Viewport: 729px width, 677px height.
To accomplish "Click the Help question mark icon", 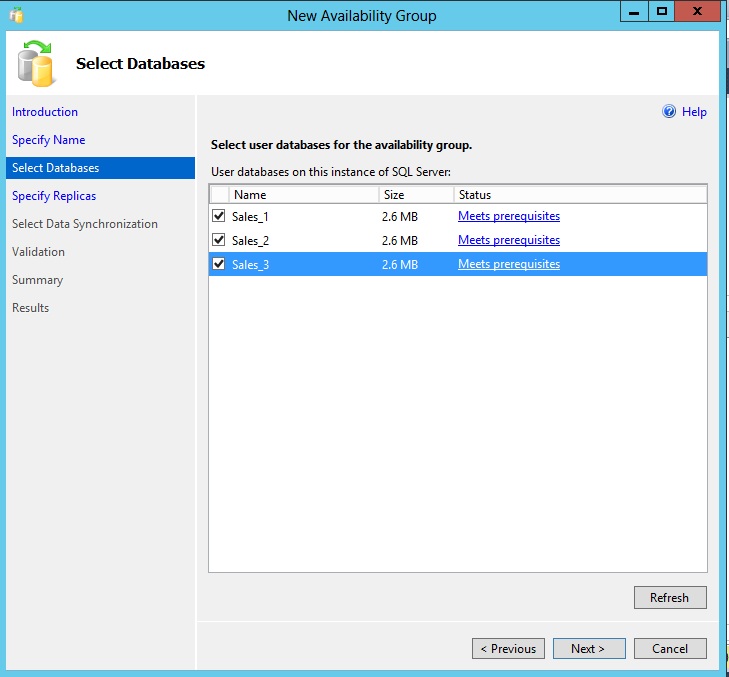I will tap(669, 112).
